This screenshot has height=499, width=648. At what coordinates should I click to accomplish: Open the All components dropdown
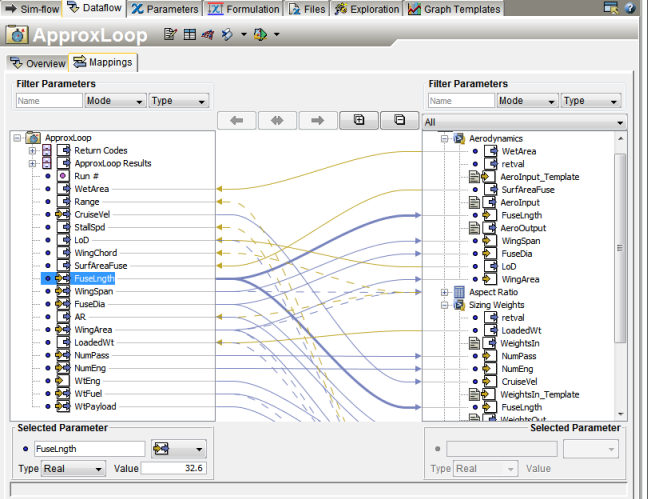pyautogui.click(x=523, y=122)
